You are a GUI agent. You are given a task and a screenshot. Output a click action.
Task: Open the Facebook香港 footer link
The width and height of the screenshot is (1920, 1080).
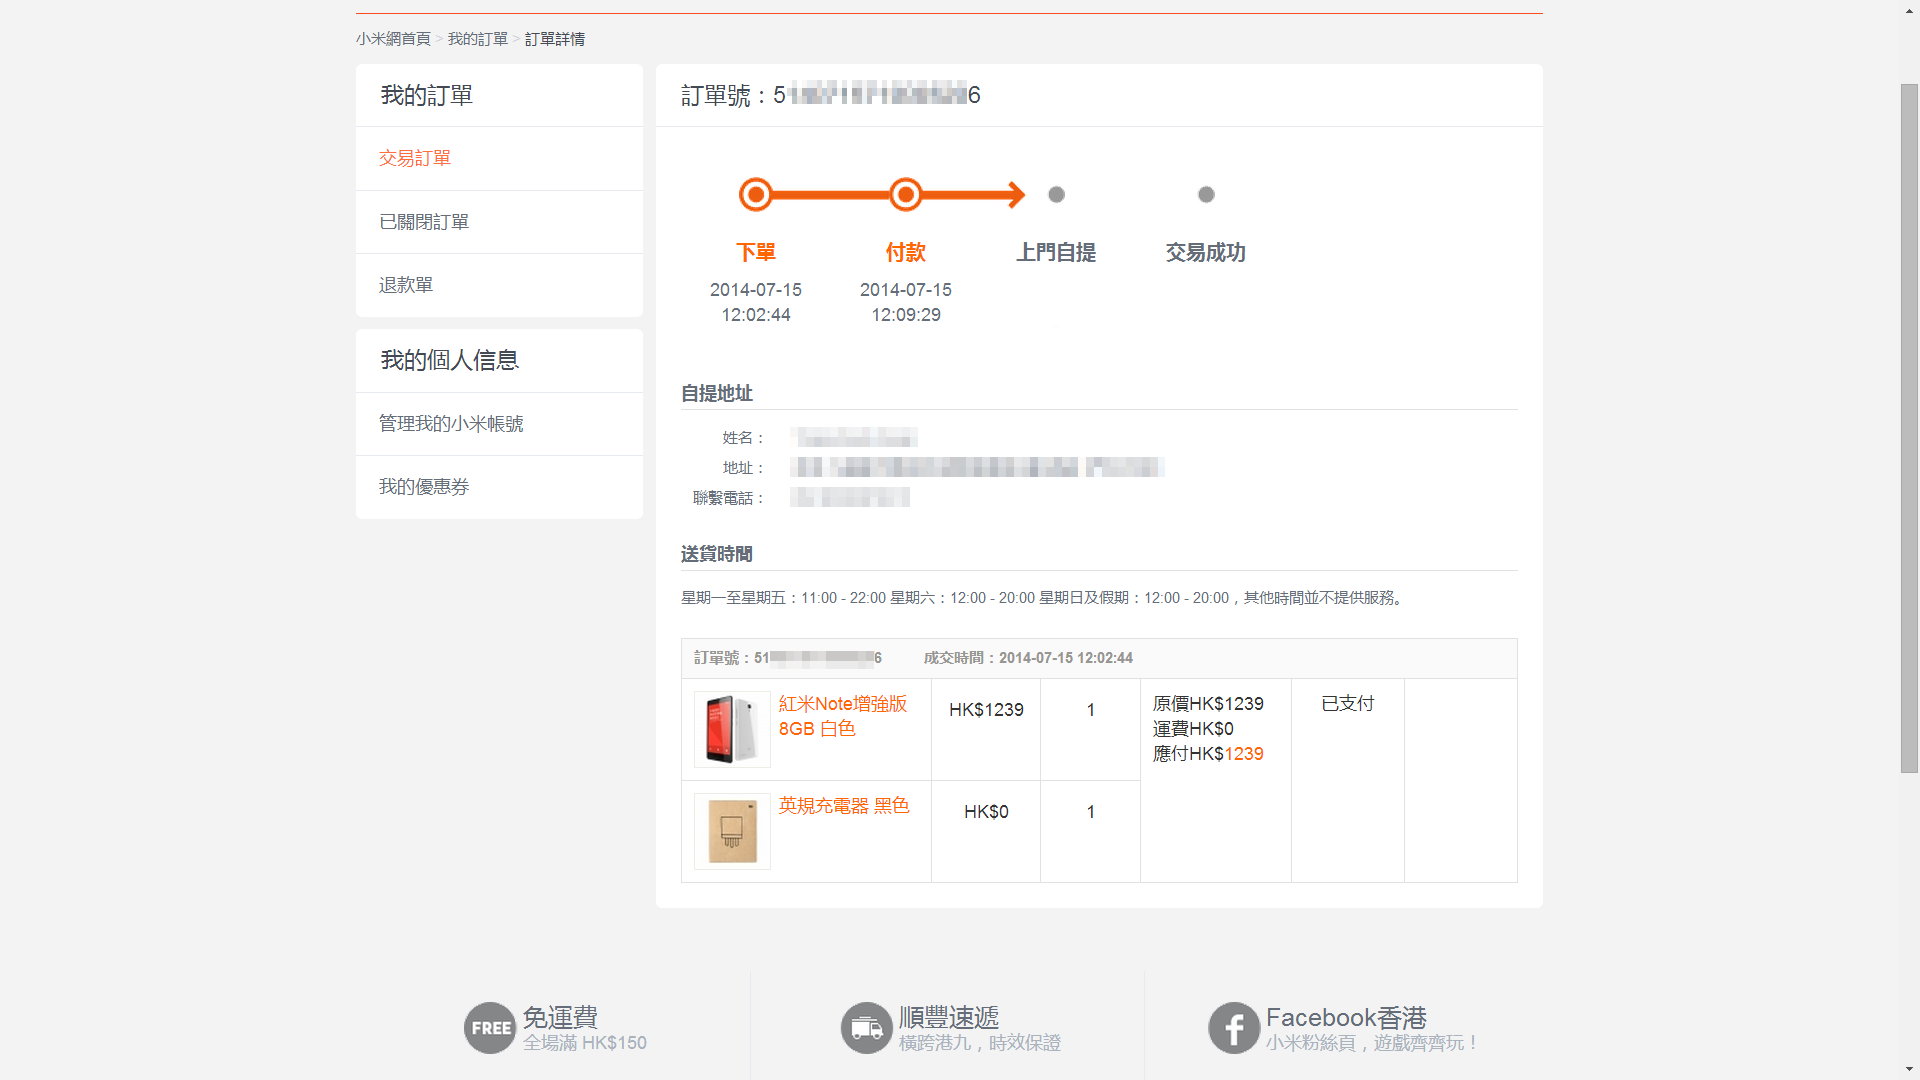pos(1346,1017)
